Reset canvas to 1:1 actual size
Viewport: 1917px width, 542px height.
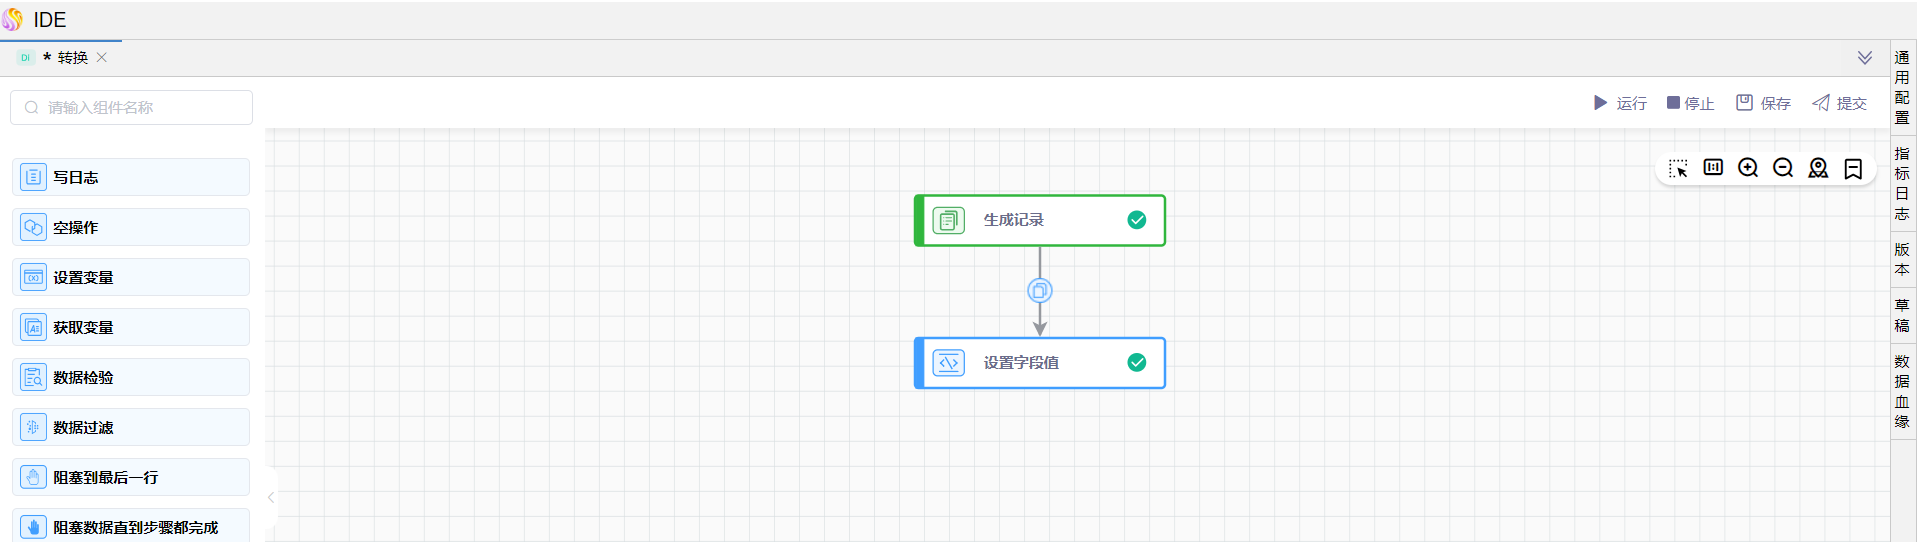pyautogui.click(x=1713, y=168)
